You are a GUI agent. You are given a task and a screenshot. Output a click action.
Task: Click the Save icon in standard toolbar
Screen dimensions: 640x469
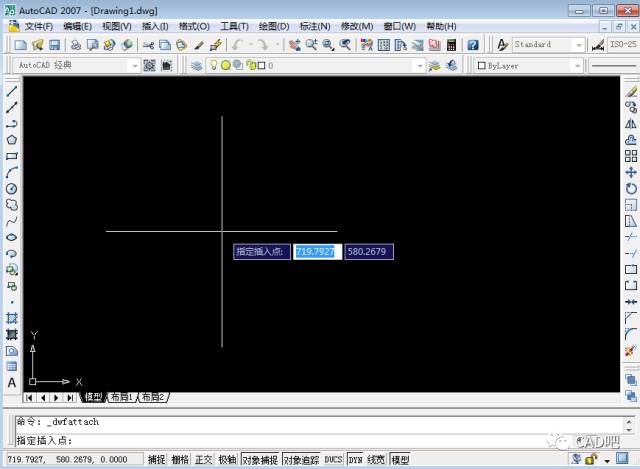coord(54,45)
